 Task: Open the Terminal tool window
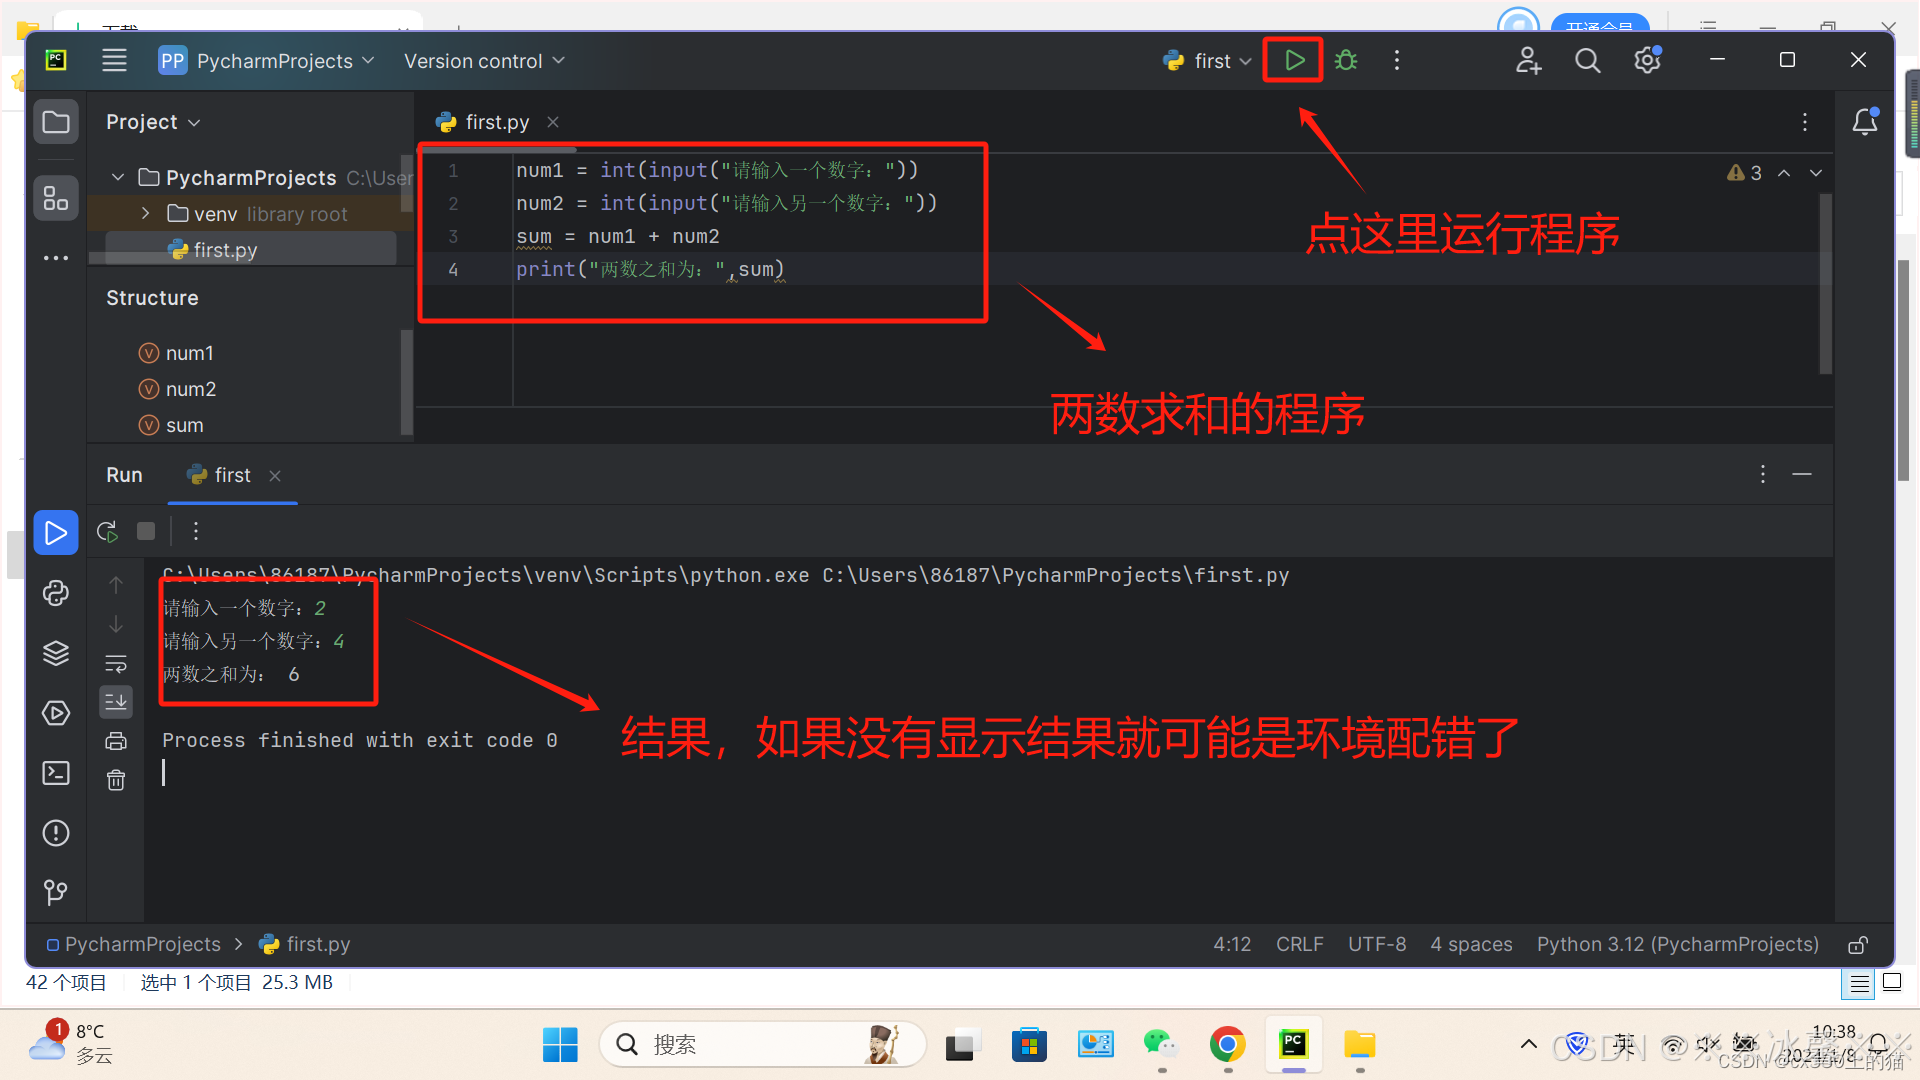[56, 773]
